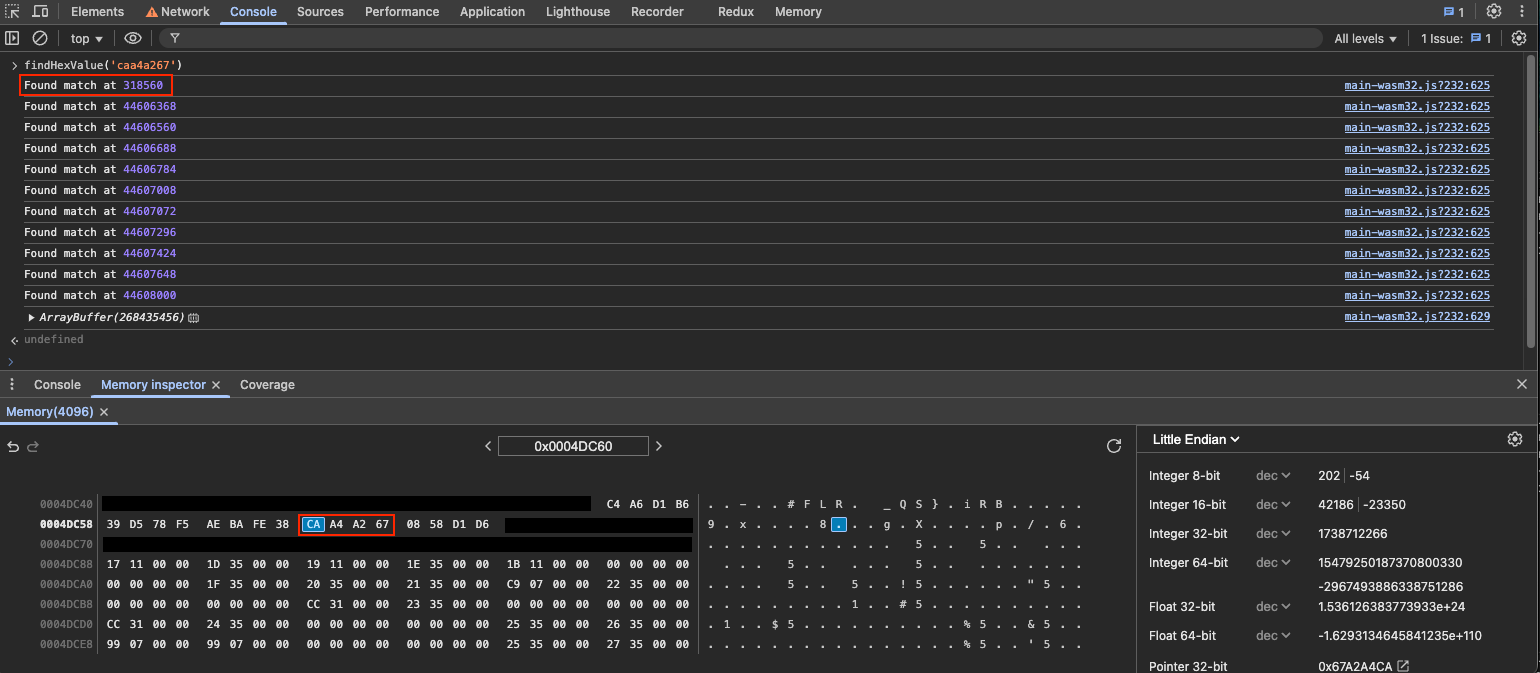This screenshot has height=673, width=1540.
Task: Go to next memory page
Action: (x=659, y=446)
